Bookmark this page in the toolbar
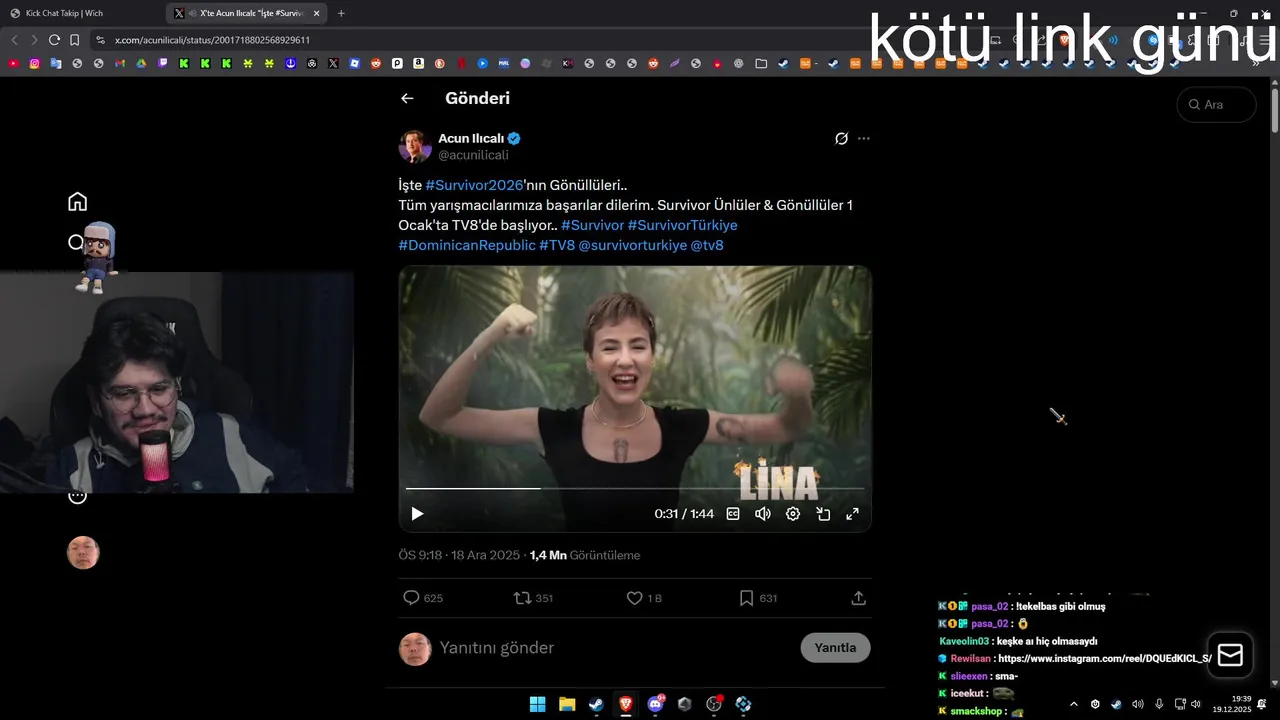The image size is (1280, 720). pyautogui.click(x=75, y=40)
